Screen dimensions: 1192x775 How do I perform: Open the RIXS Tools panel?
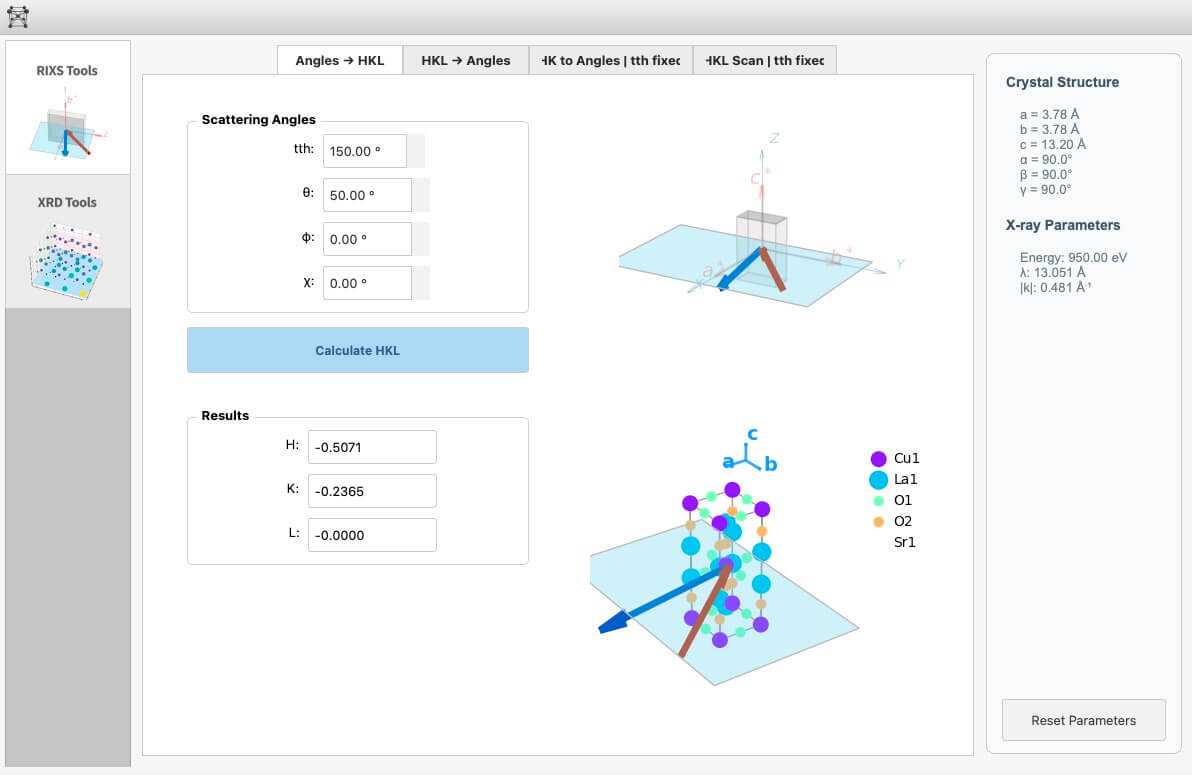[x=67, y=108]
